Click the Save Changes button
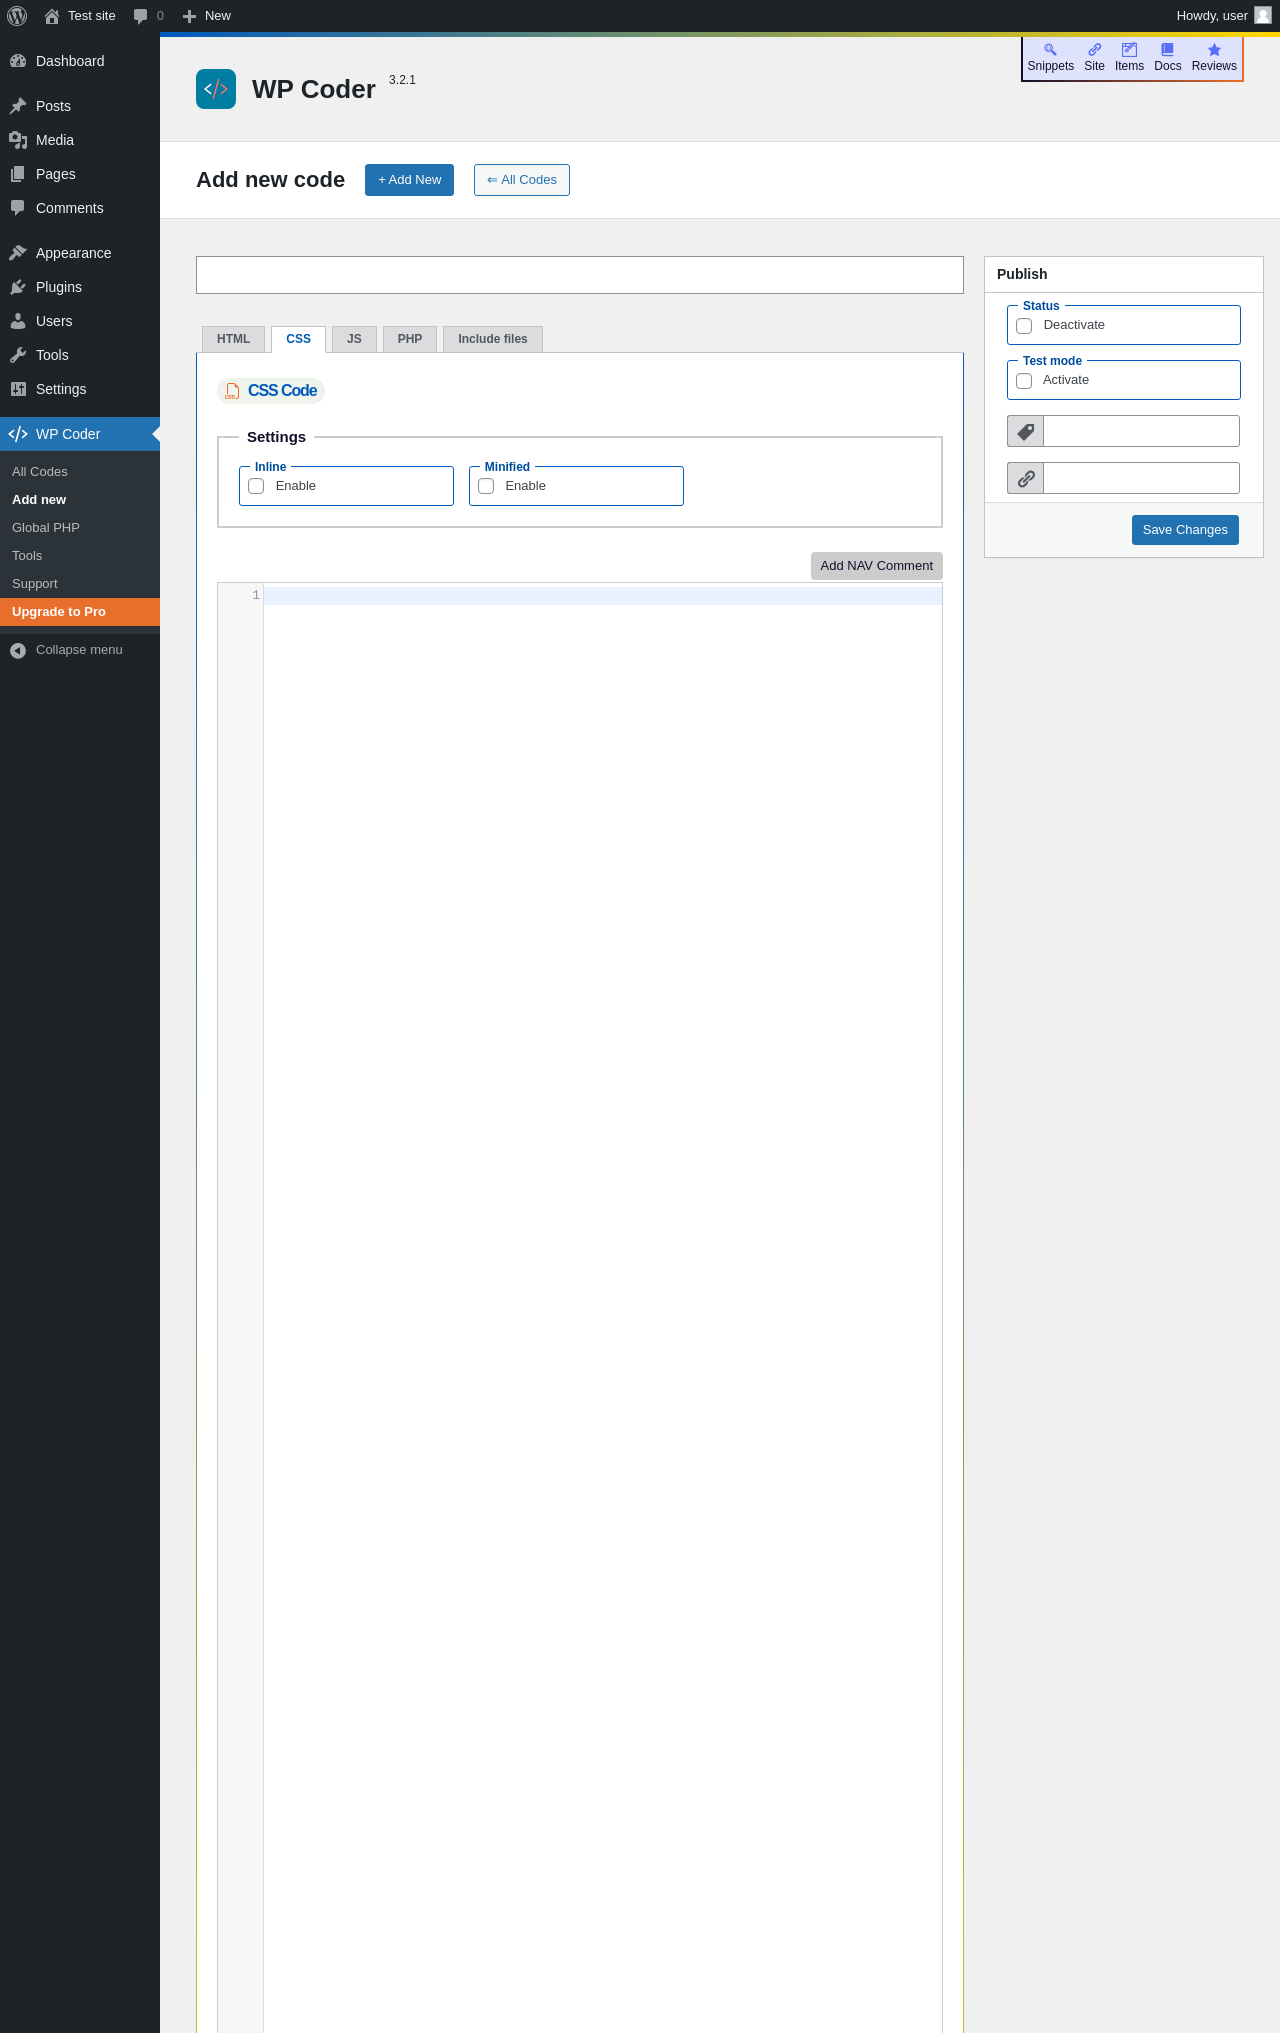 coord(1185,530)
